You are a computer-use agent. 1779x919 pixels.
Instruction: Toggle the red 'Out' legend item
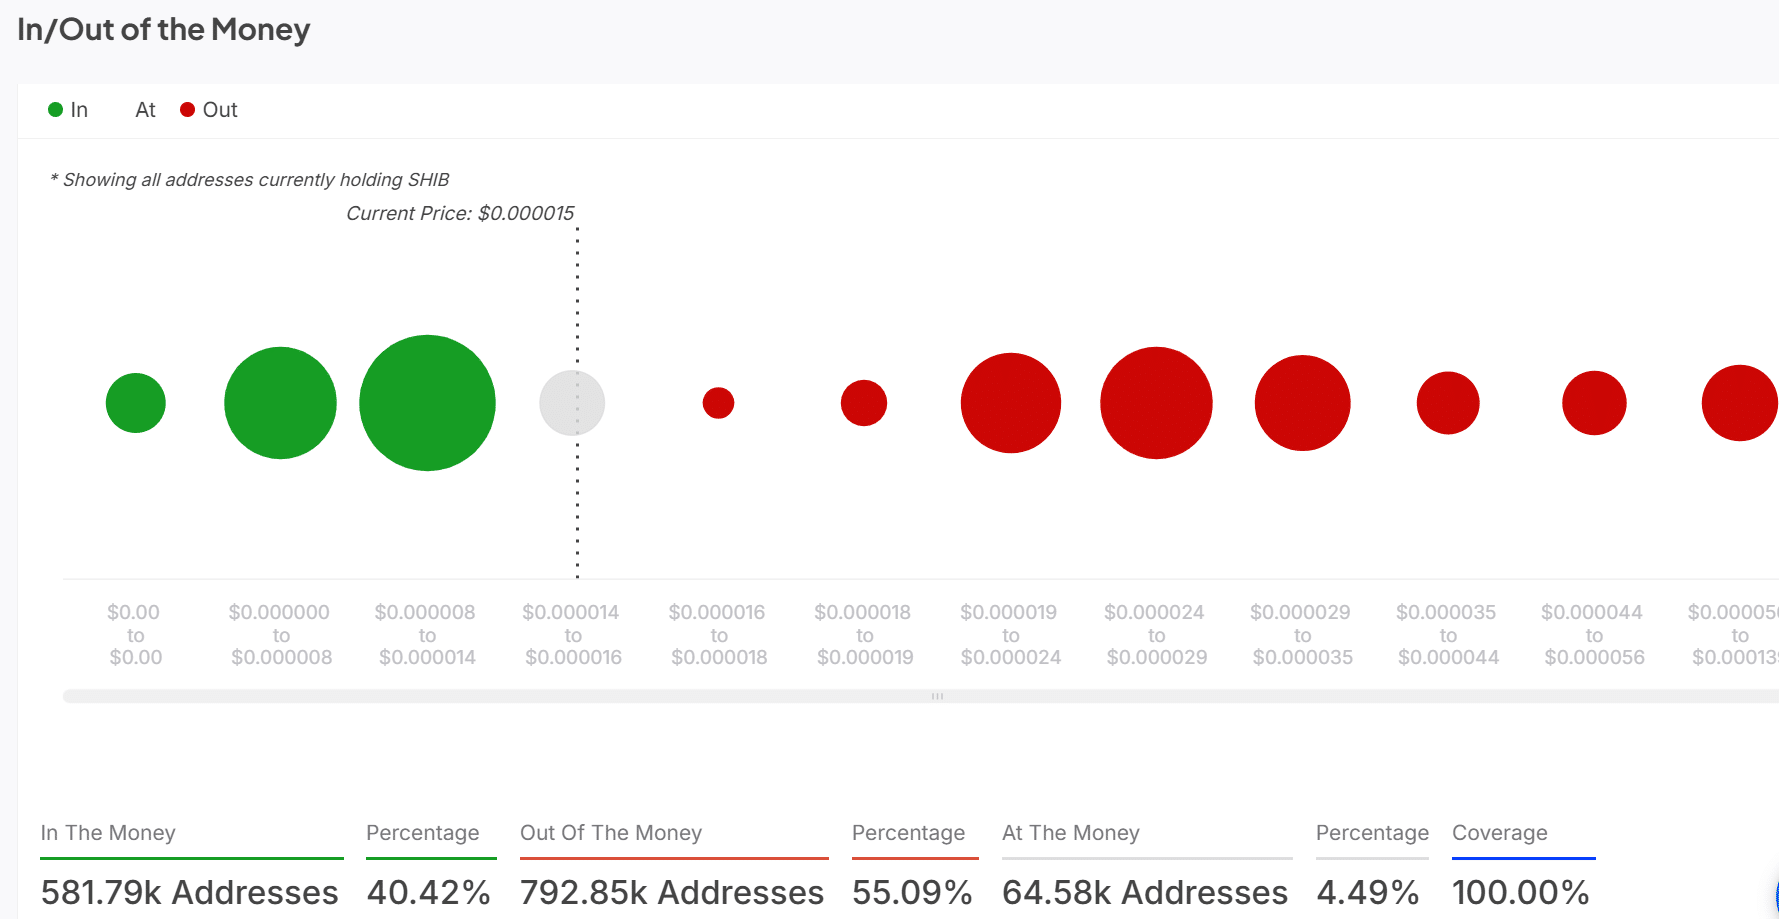[x=209, y=110]
